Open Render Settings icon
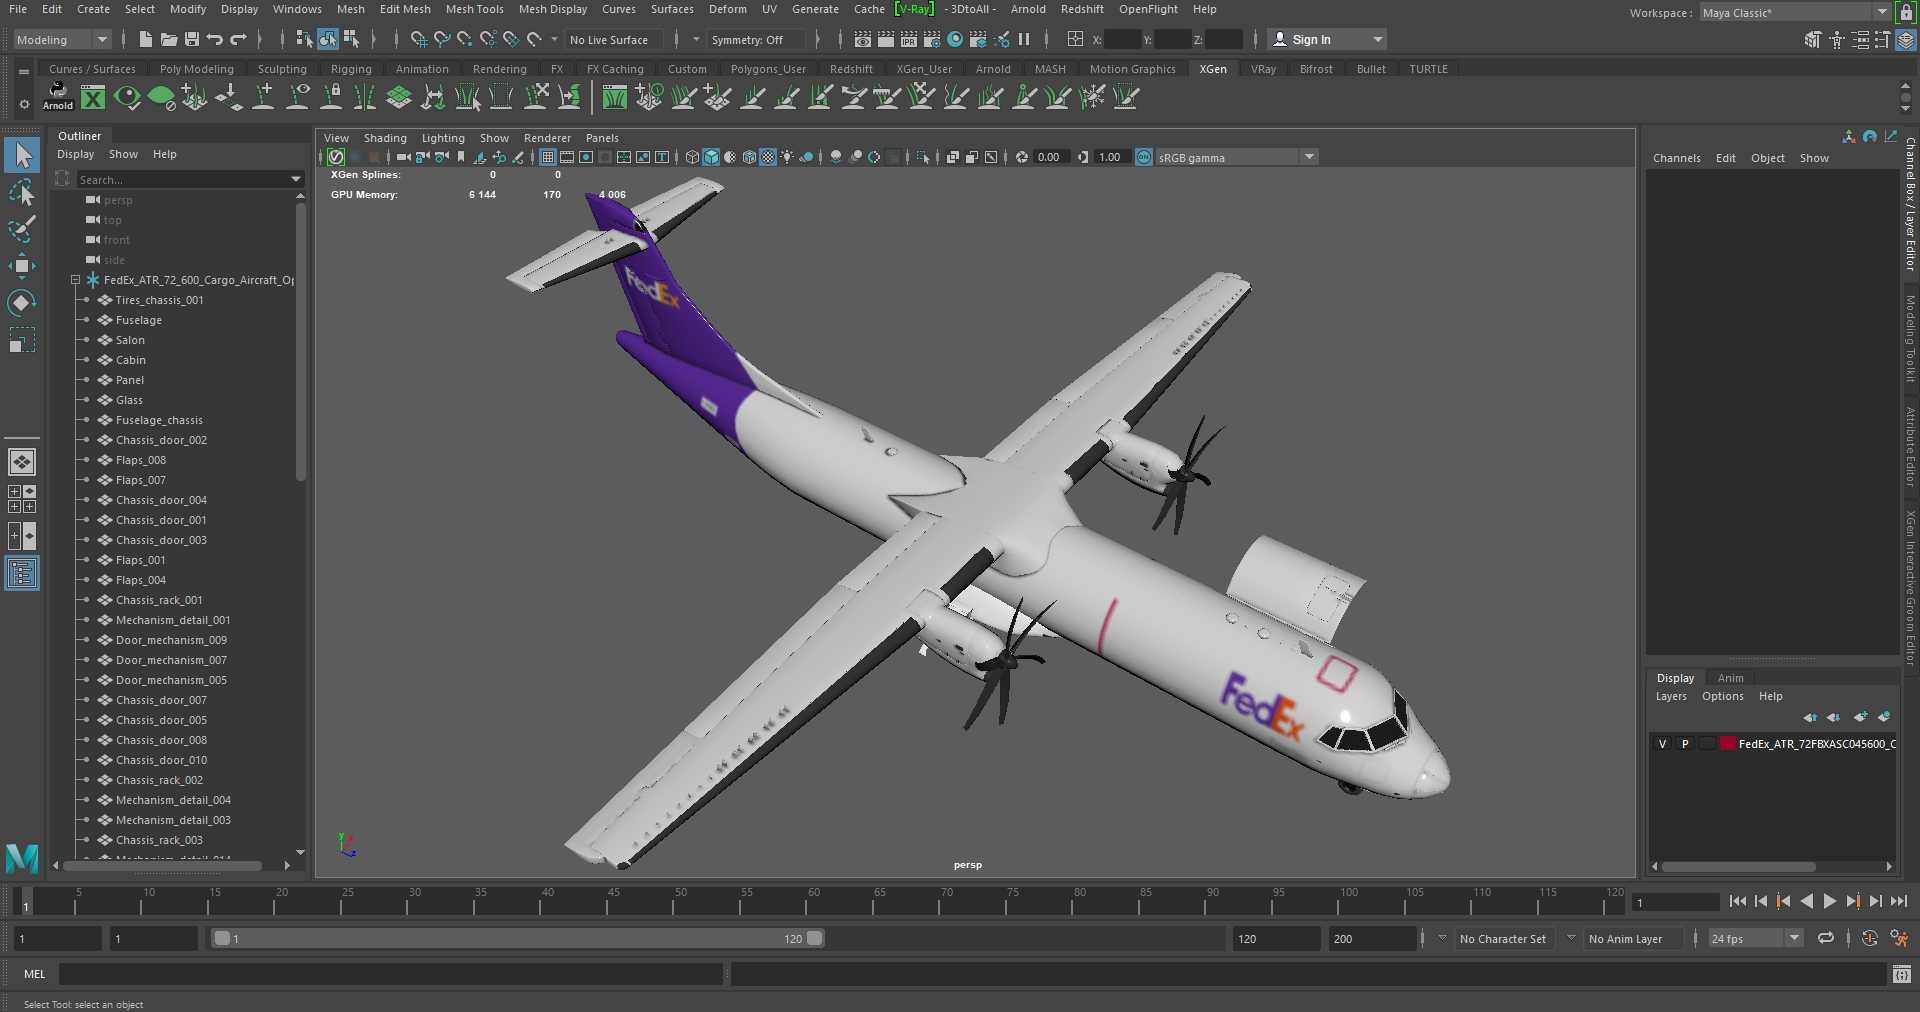The width and height of the screenshot is (1920, 1012). coord(932,39)
